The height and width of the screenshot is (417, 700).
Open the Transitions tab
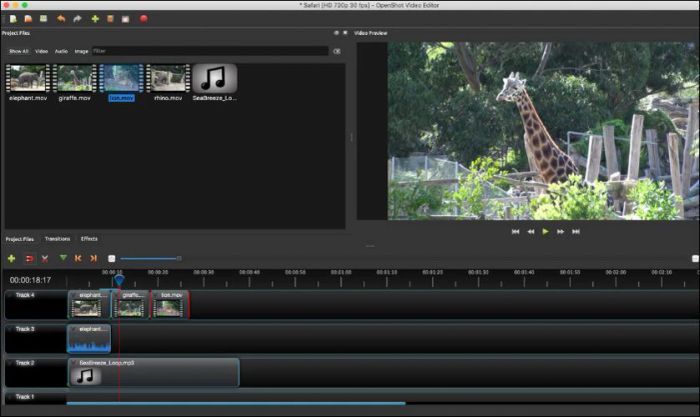(57, 239)
